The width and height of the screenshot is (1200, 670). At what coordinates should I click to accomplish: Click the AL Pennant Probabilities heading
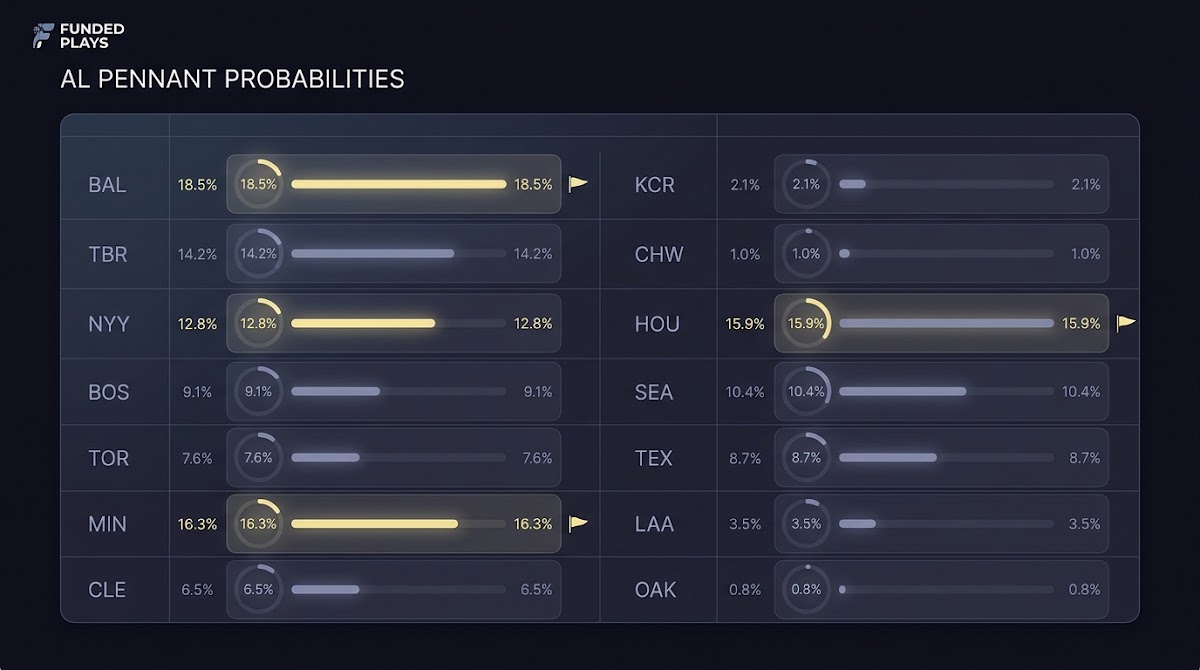click(232, 79)
